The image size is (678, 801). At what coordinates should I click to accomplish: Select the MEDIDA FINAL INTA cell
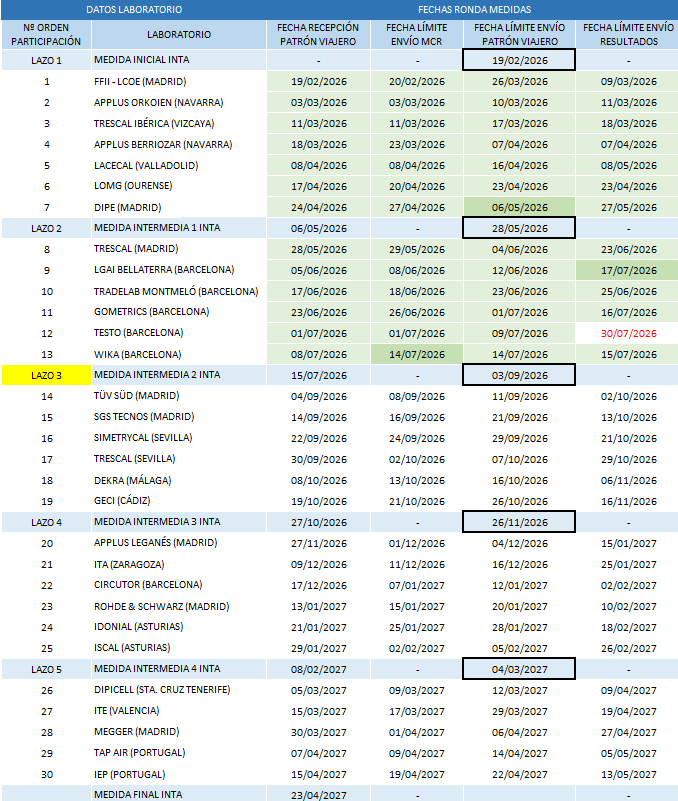[179, 794]
